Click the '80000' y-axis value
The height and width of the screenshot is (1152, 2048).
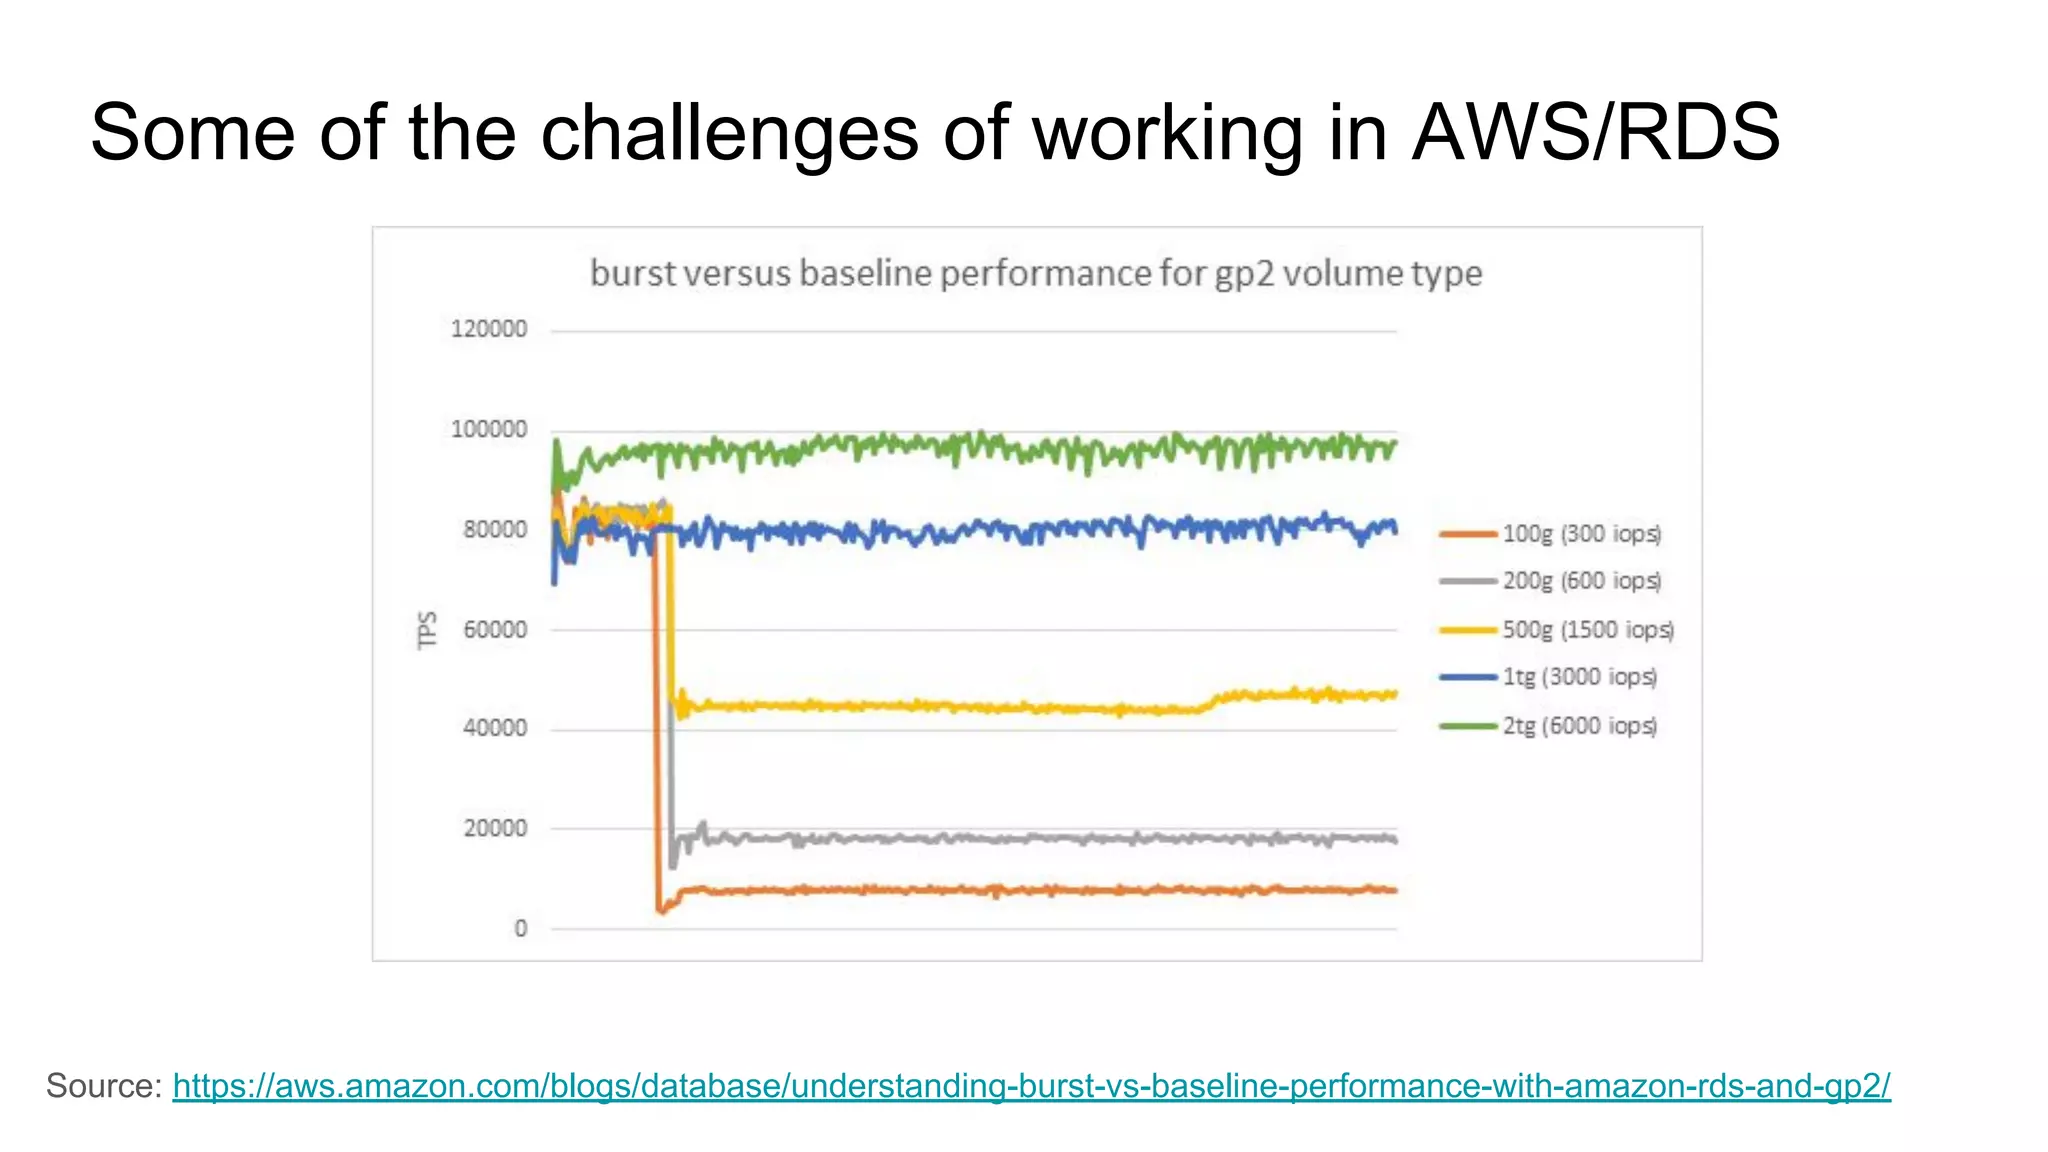(494, 529)
